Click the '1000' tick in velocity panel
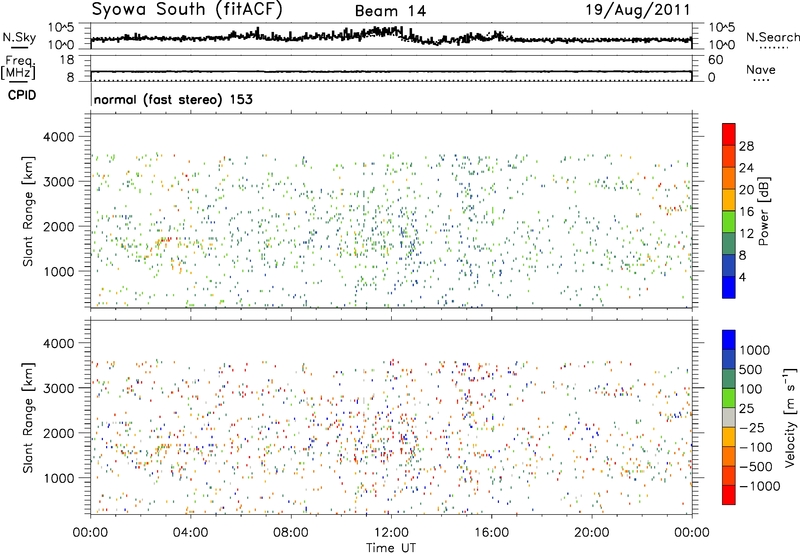Viewport: 800px width, 554px height. click(59, 478)
